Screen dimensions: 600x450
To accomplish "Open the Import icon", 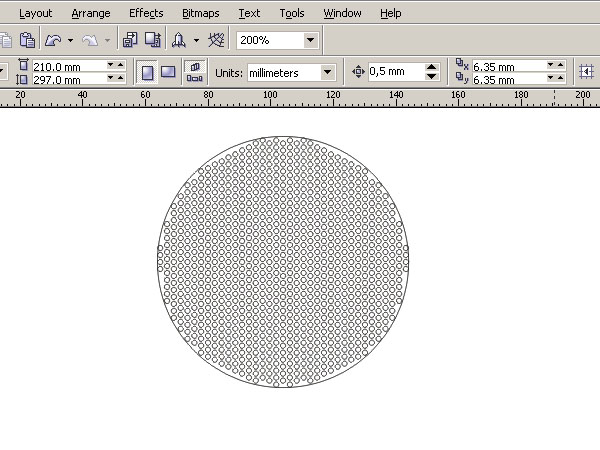I will (130, 40).
